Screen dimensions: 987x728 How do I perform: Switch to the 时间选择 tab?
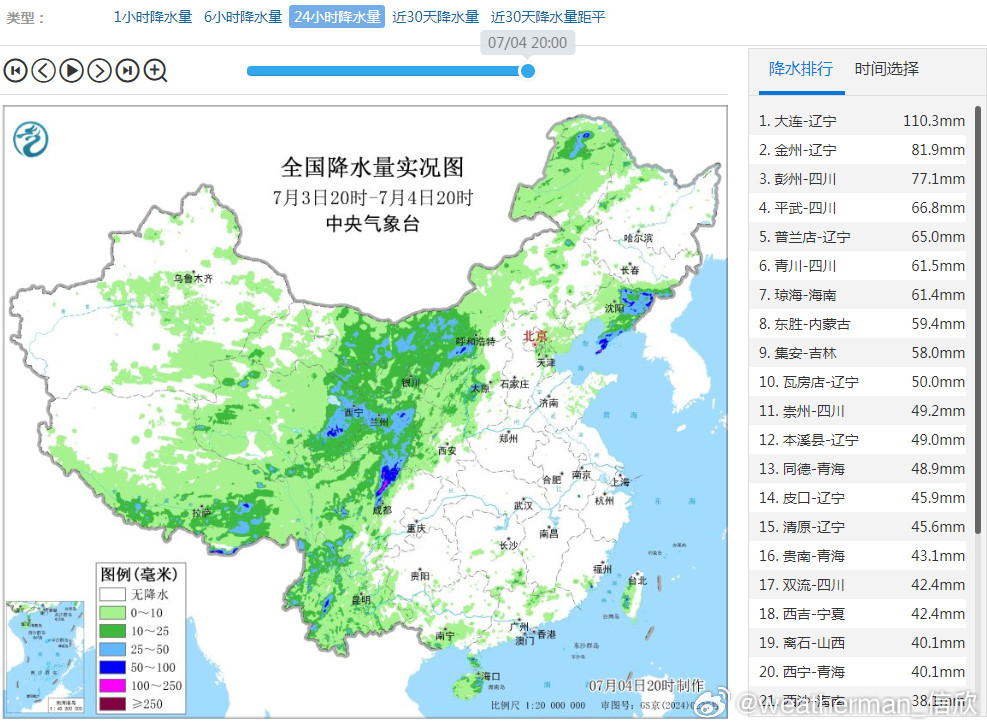(x=886, y=69)
